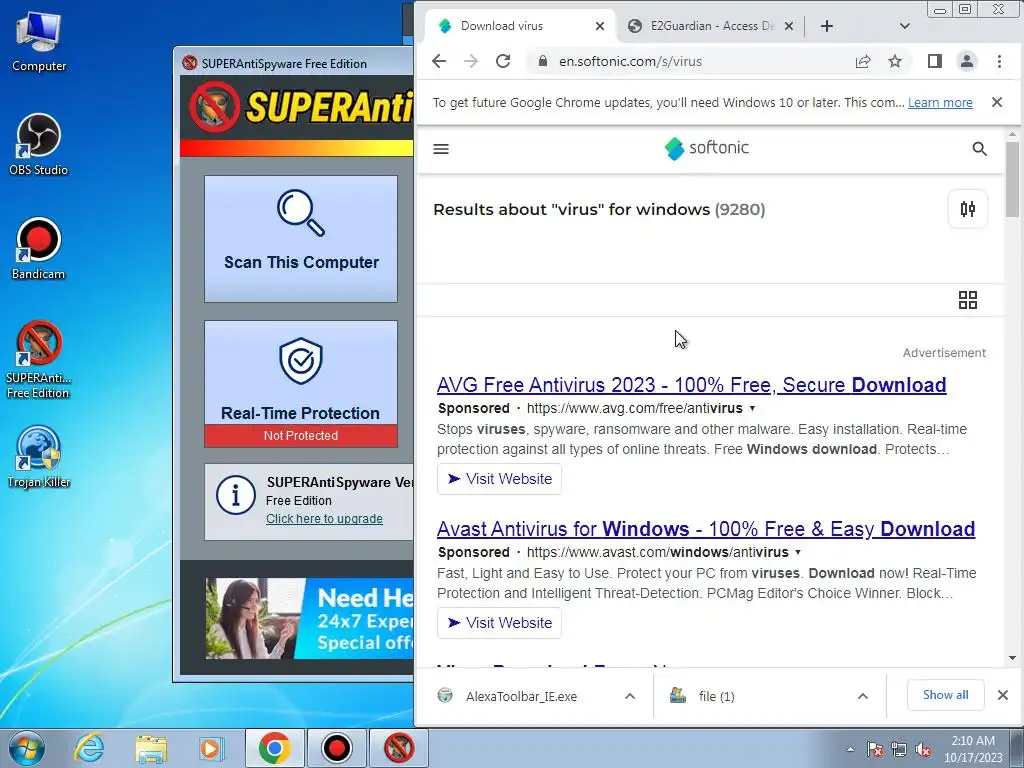Open the Bandicam desktop shortcut
Screen dimensions: 1024x768
coord(39,249)
